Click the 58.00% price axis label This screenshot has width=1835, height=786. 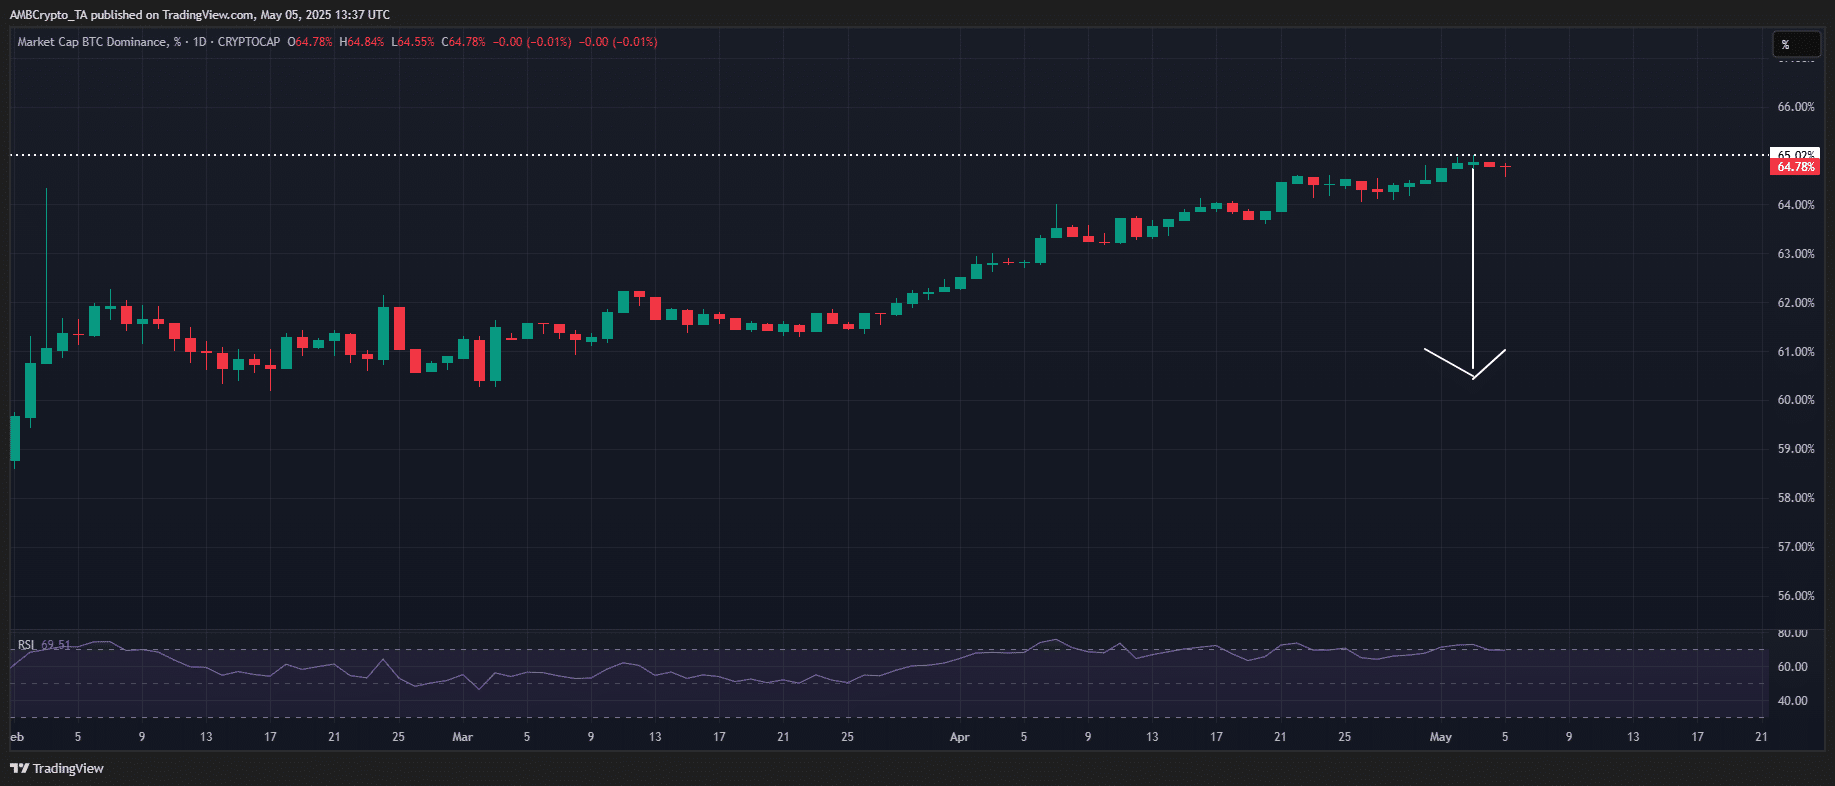(1796, 498)
